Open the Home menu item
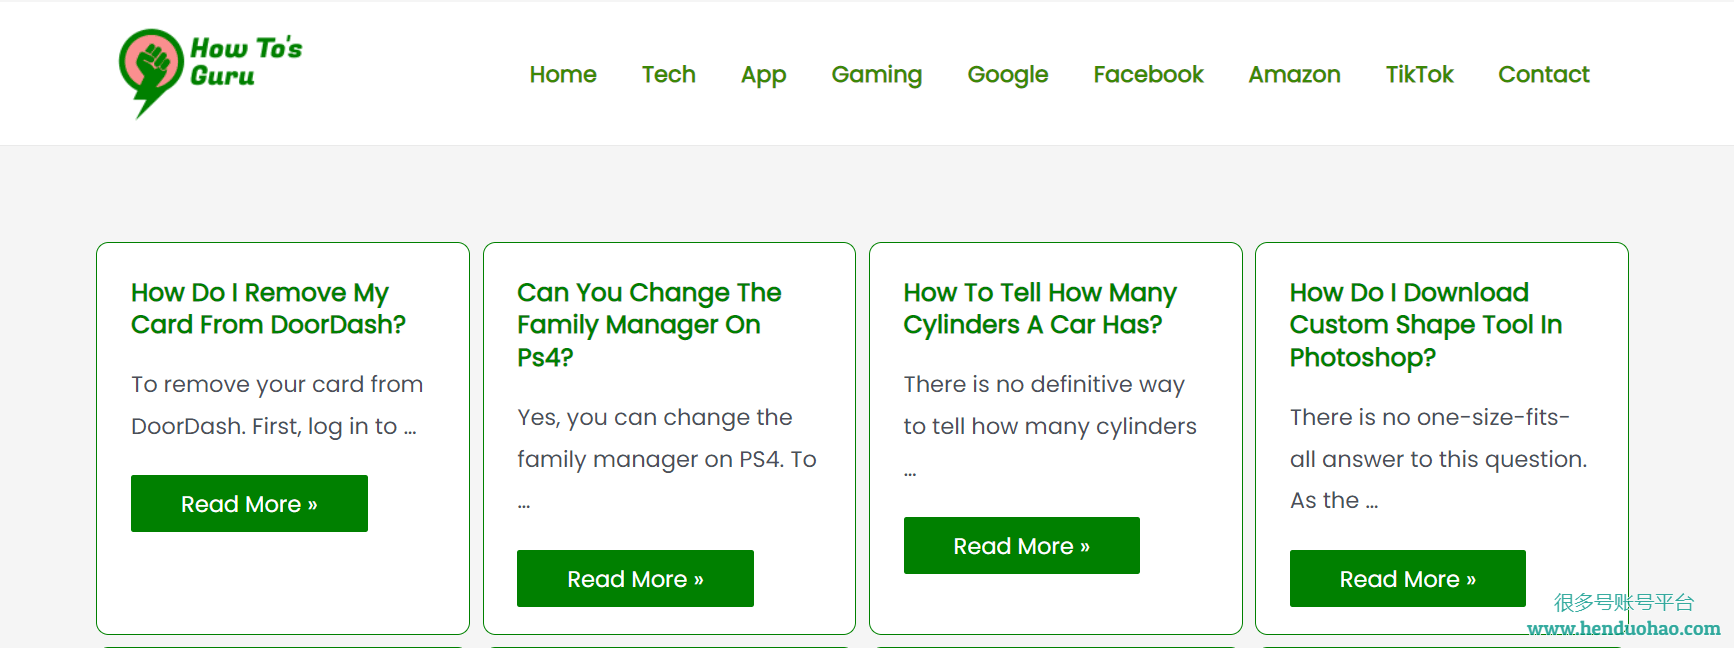1734x648 pixels. 563,74
